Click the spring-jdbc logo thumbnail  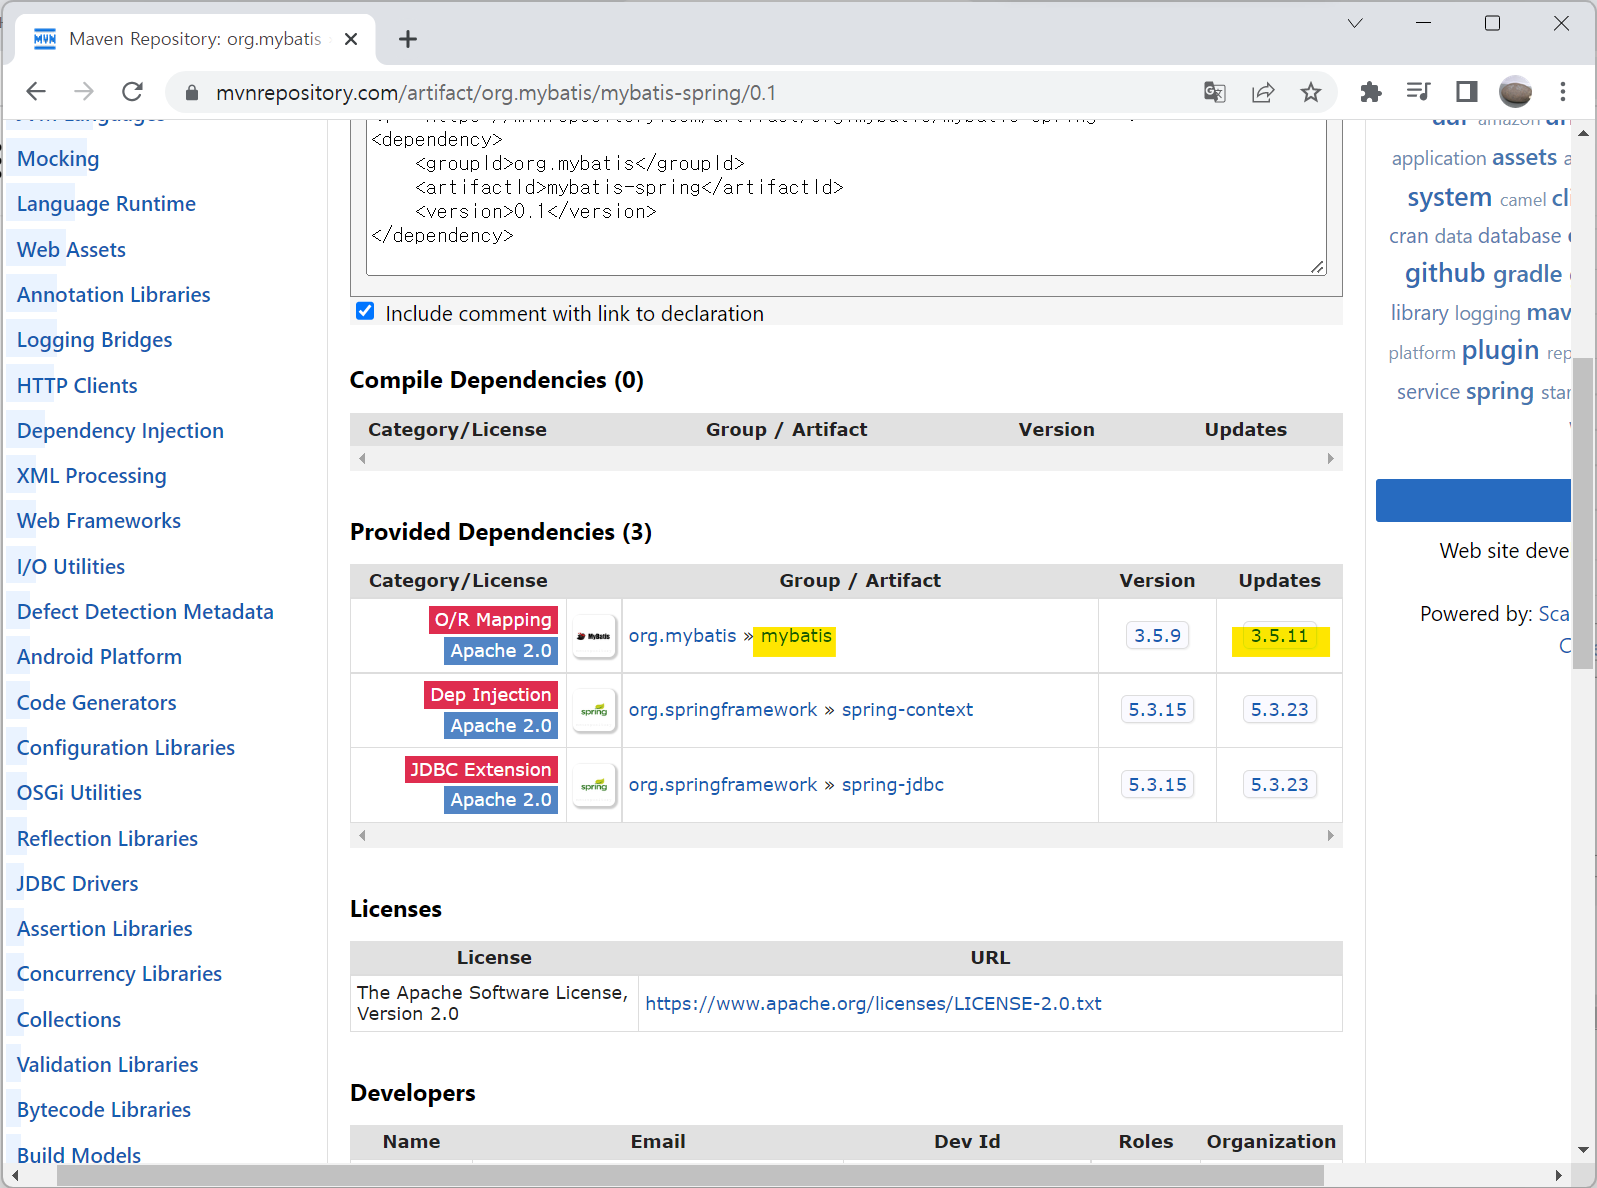(x=594, y=786)
